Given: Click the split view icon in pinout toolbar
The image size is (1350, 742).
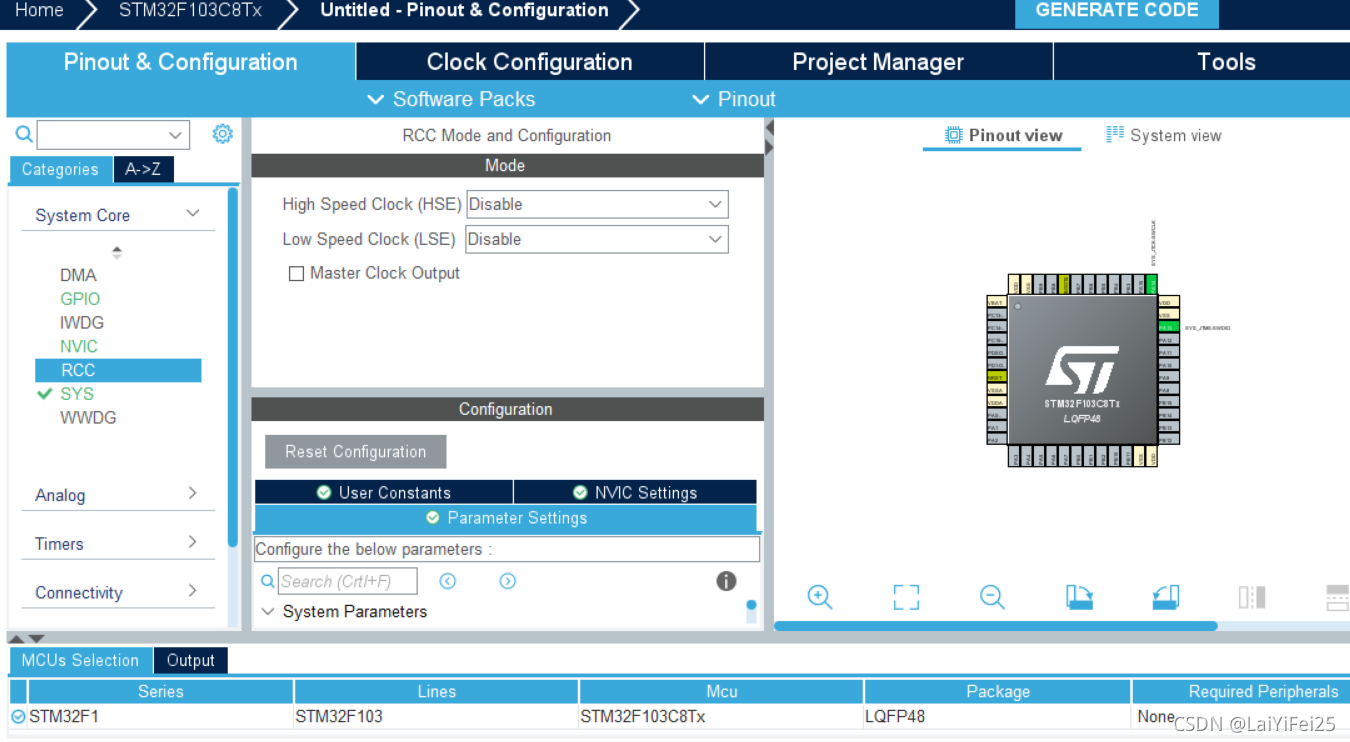Looking at the screenshot, I should [1252, 597].
